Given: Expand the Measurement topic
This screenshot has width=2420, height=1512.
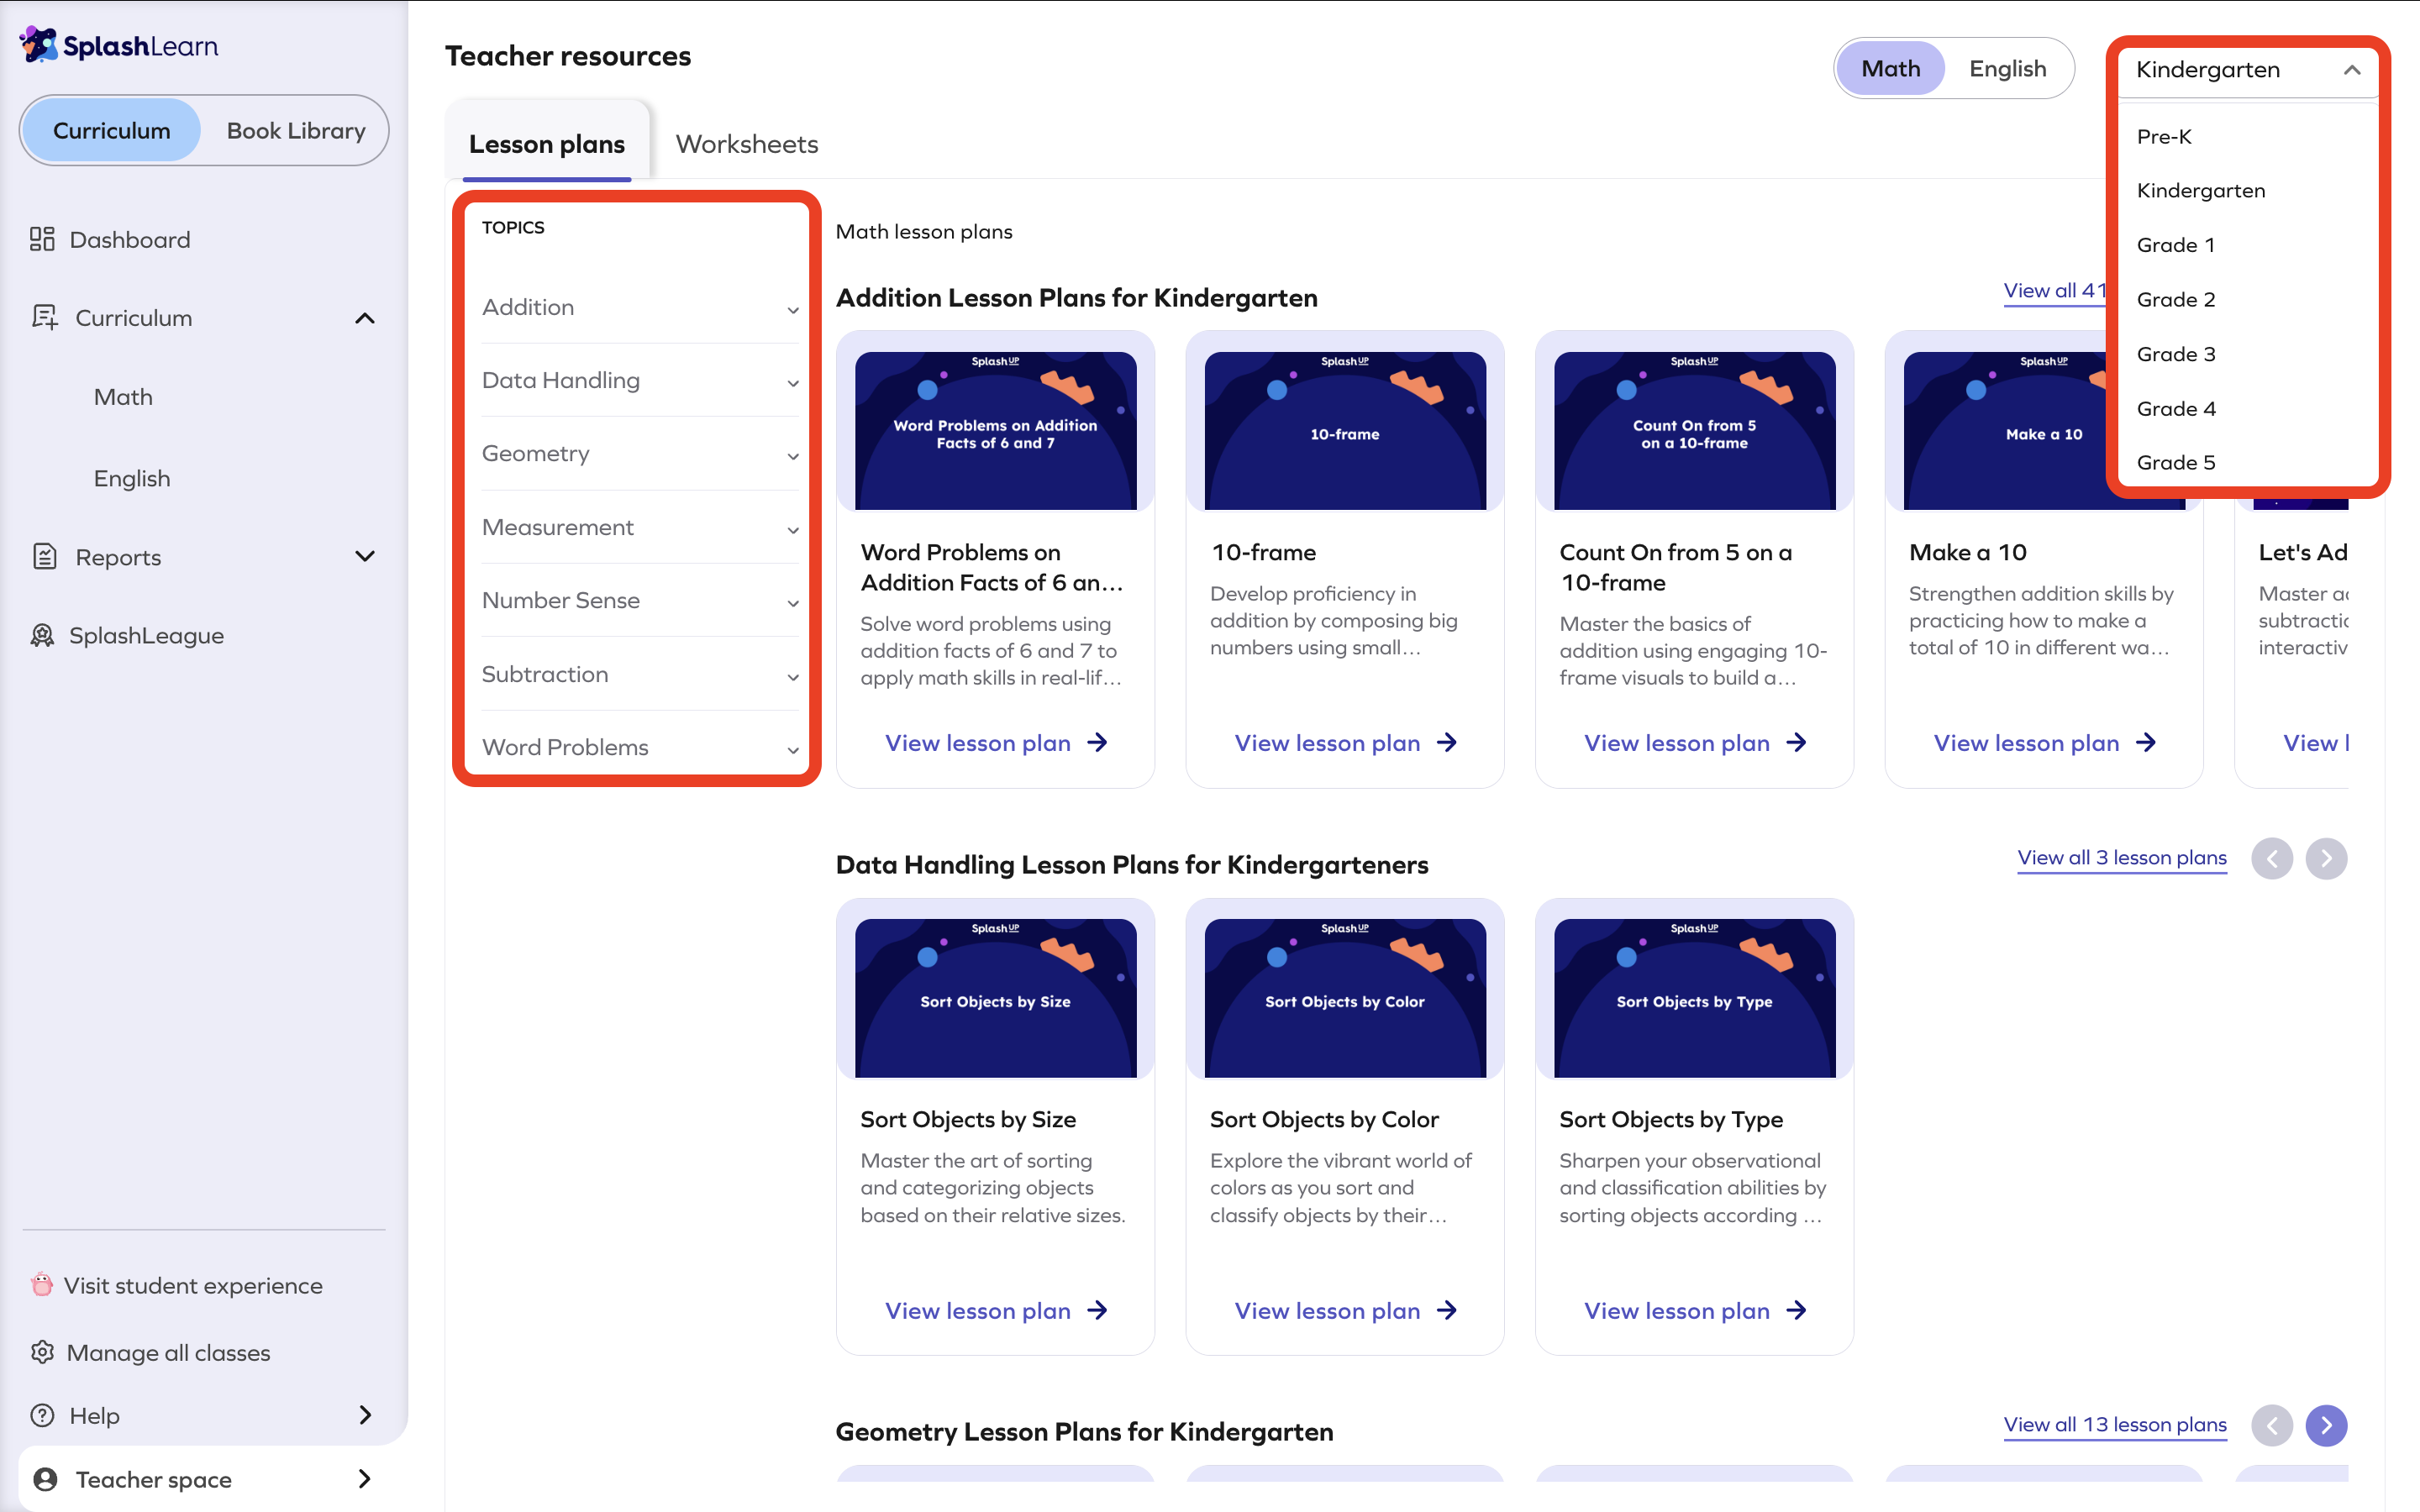Looking at the screenshot, I should (x=640, y=527).
